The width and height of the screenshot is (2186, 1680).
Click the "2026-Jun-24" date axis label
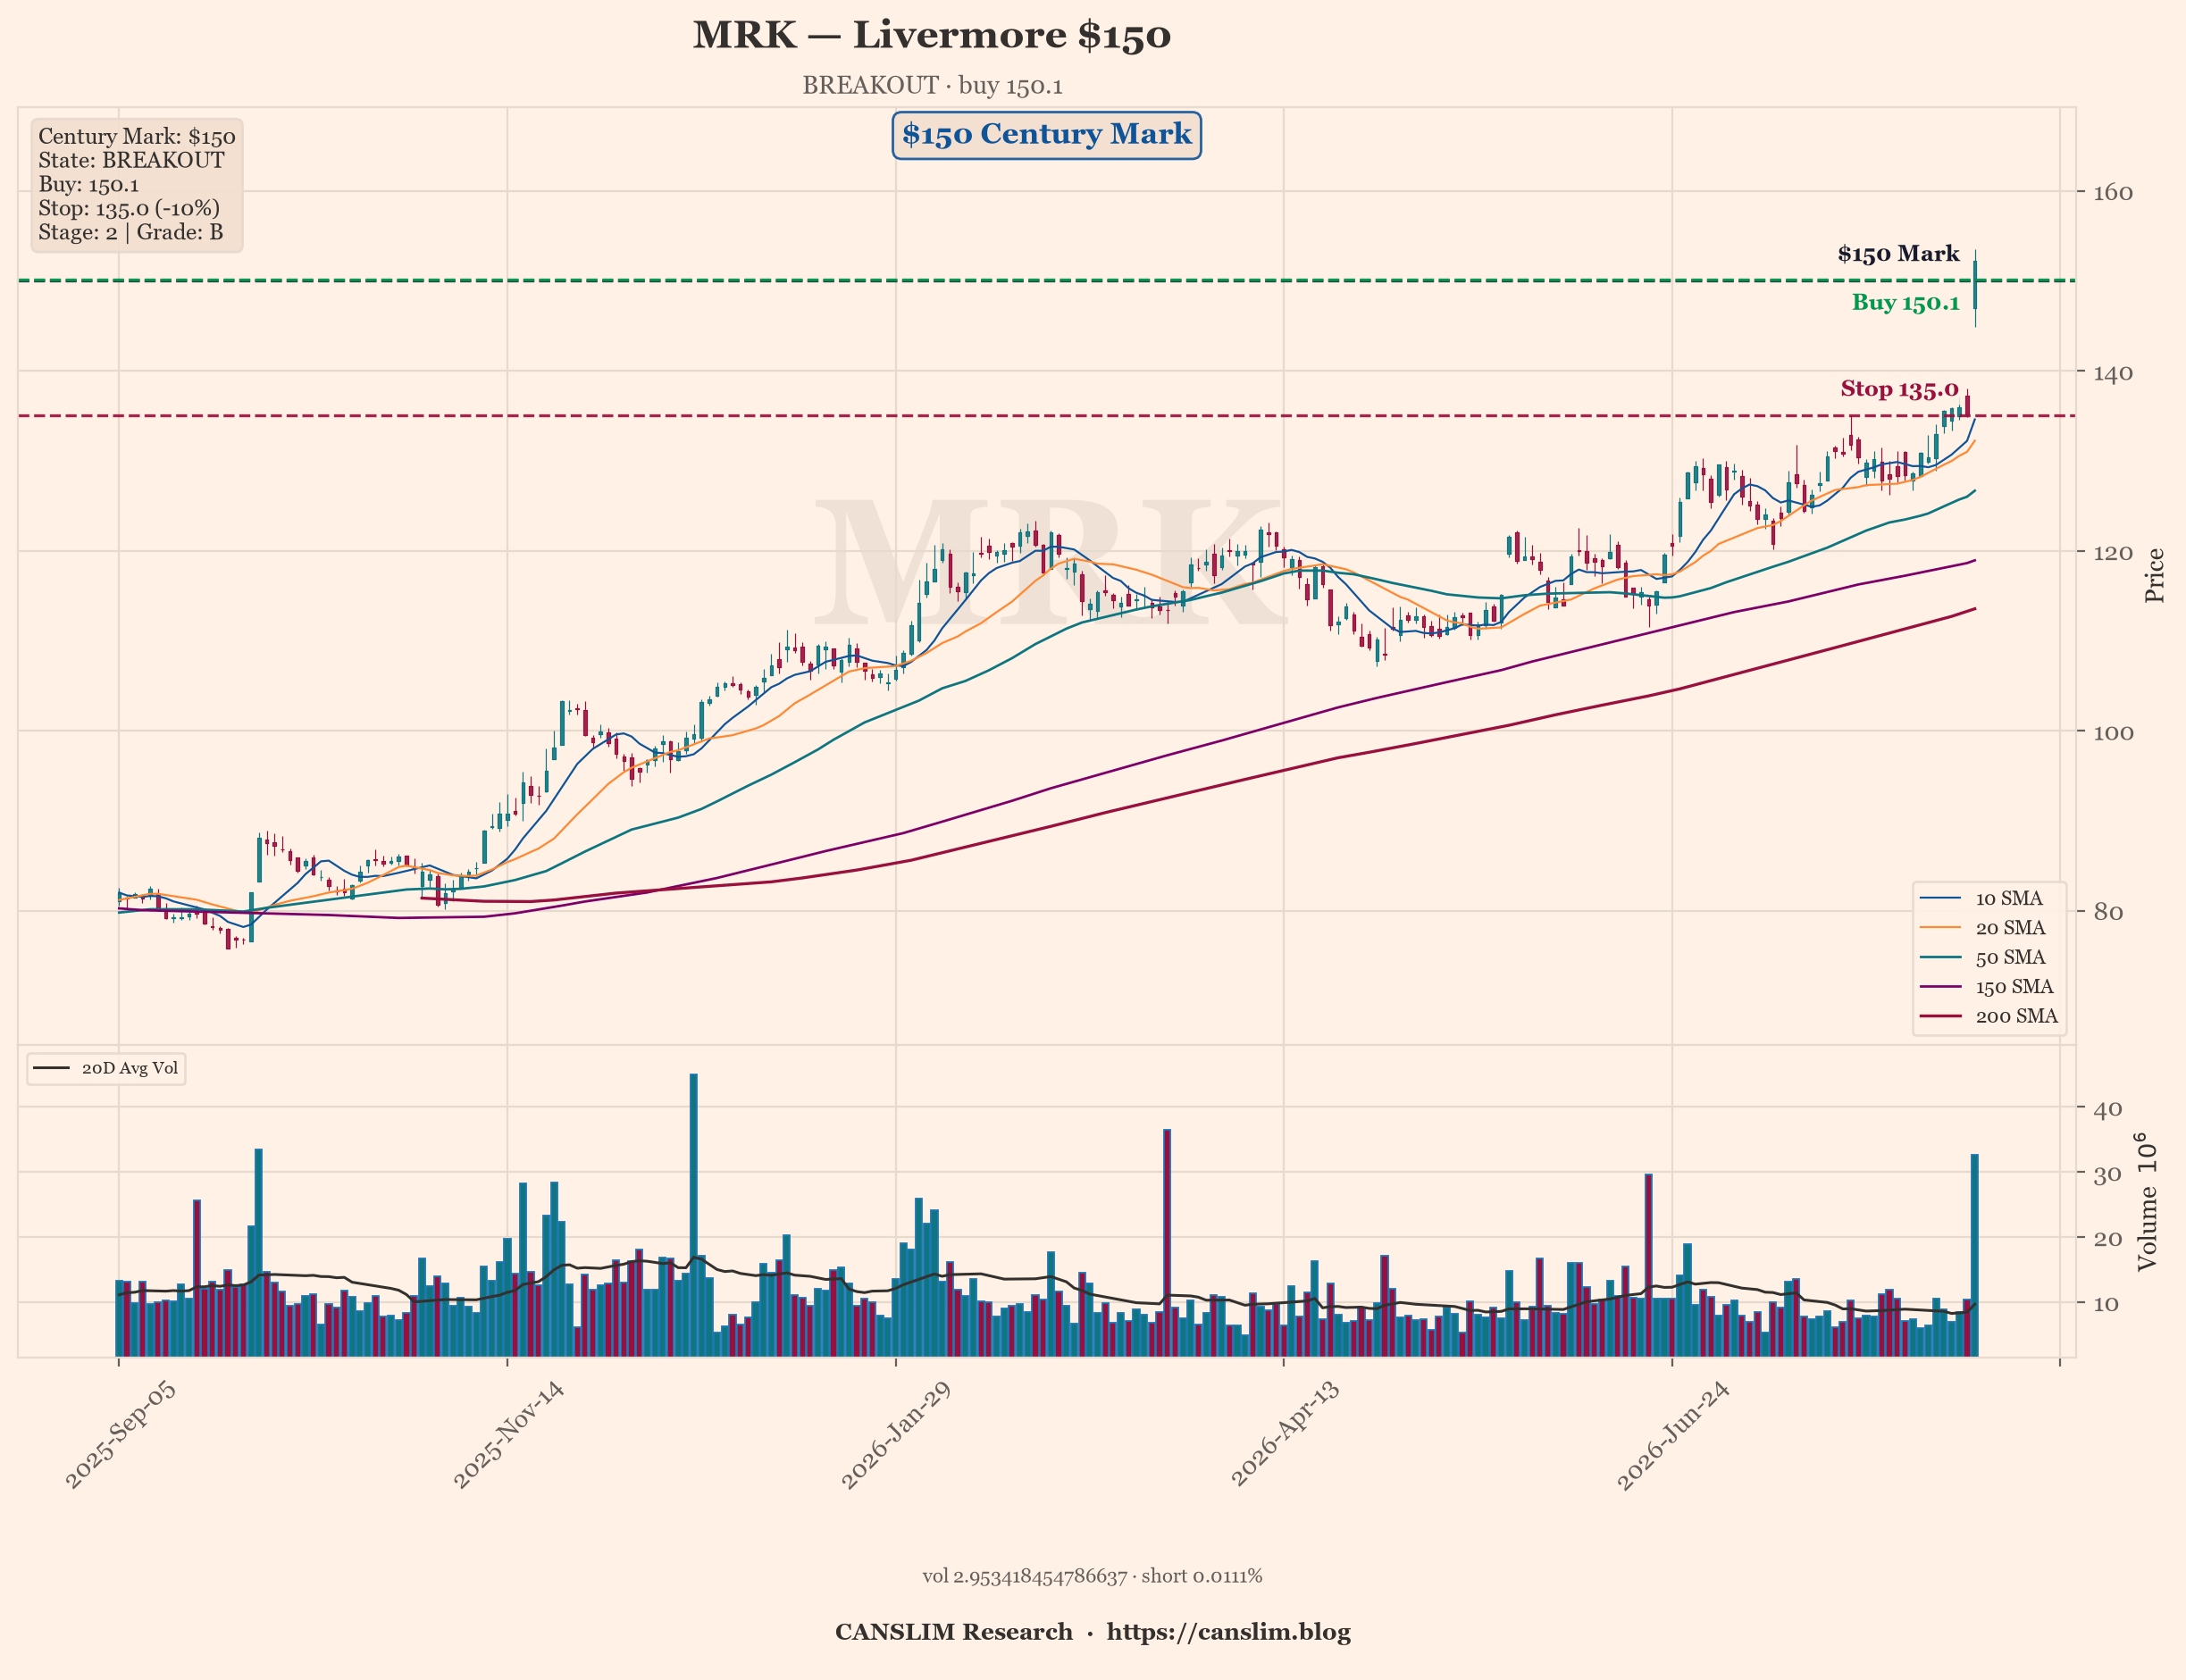click(1674, 1435)
